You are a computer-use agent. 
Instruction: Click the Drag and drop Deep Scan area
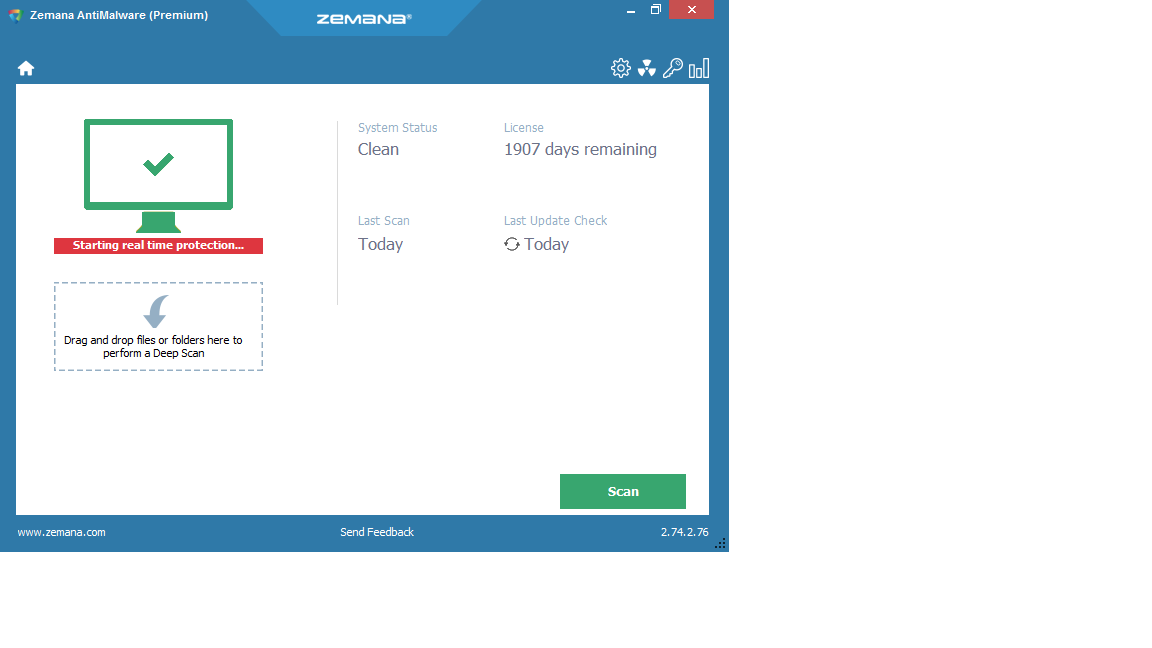tap(159, 326)
